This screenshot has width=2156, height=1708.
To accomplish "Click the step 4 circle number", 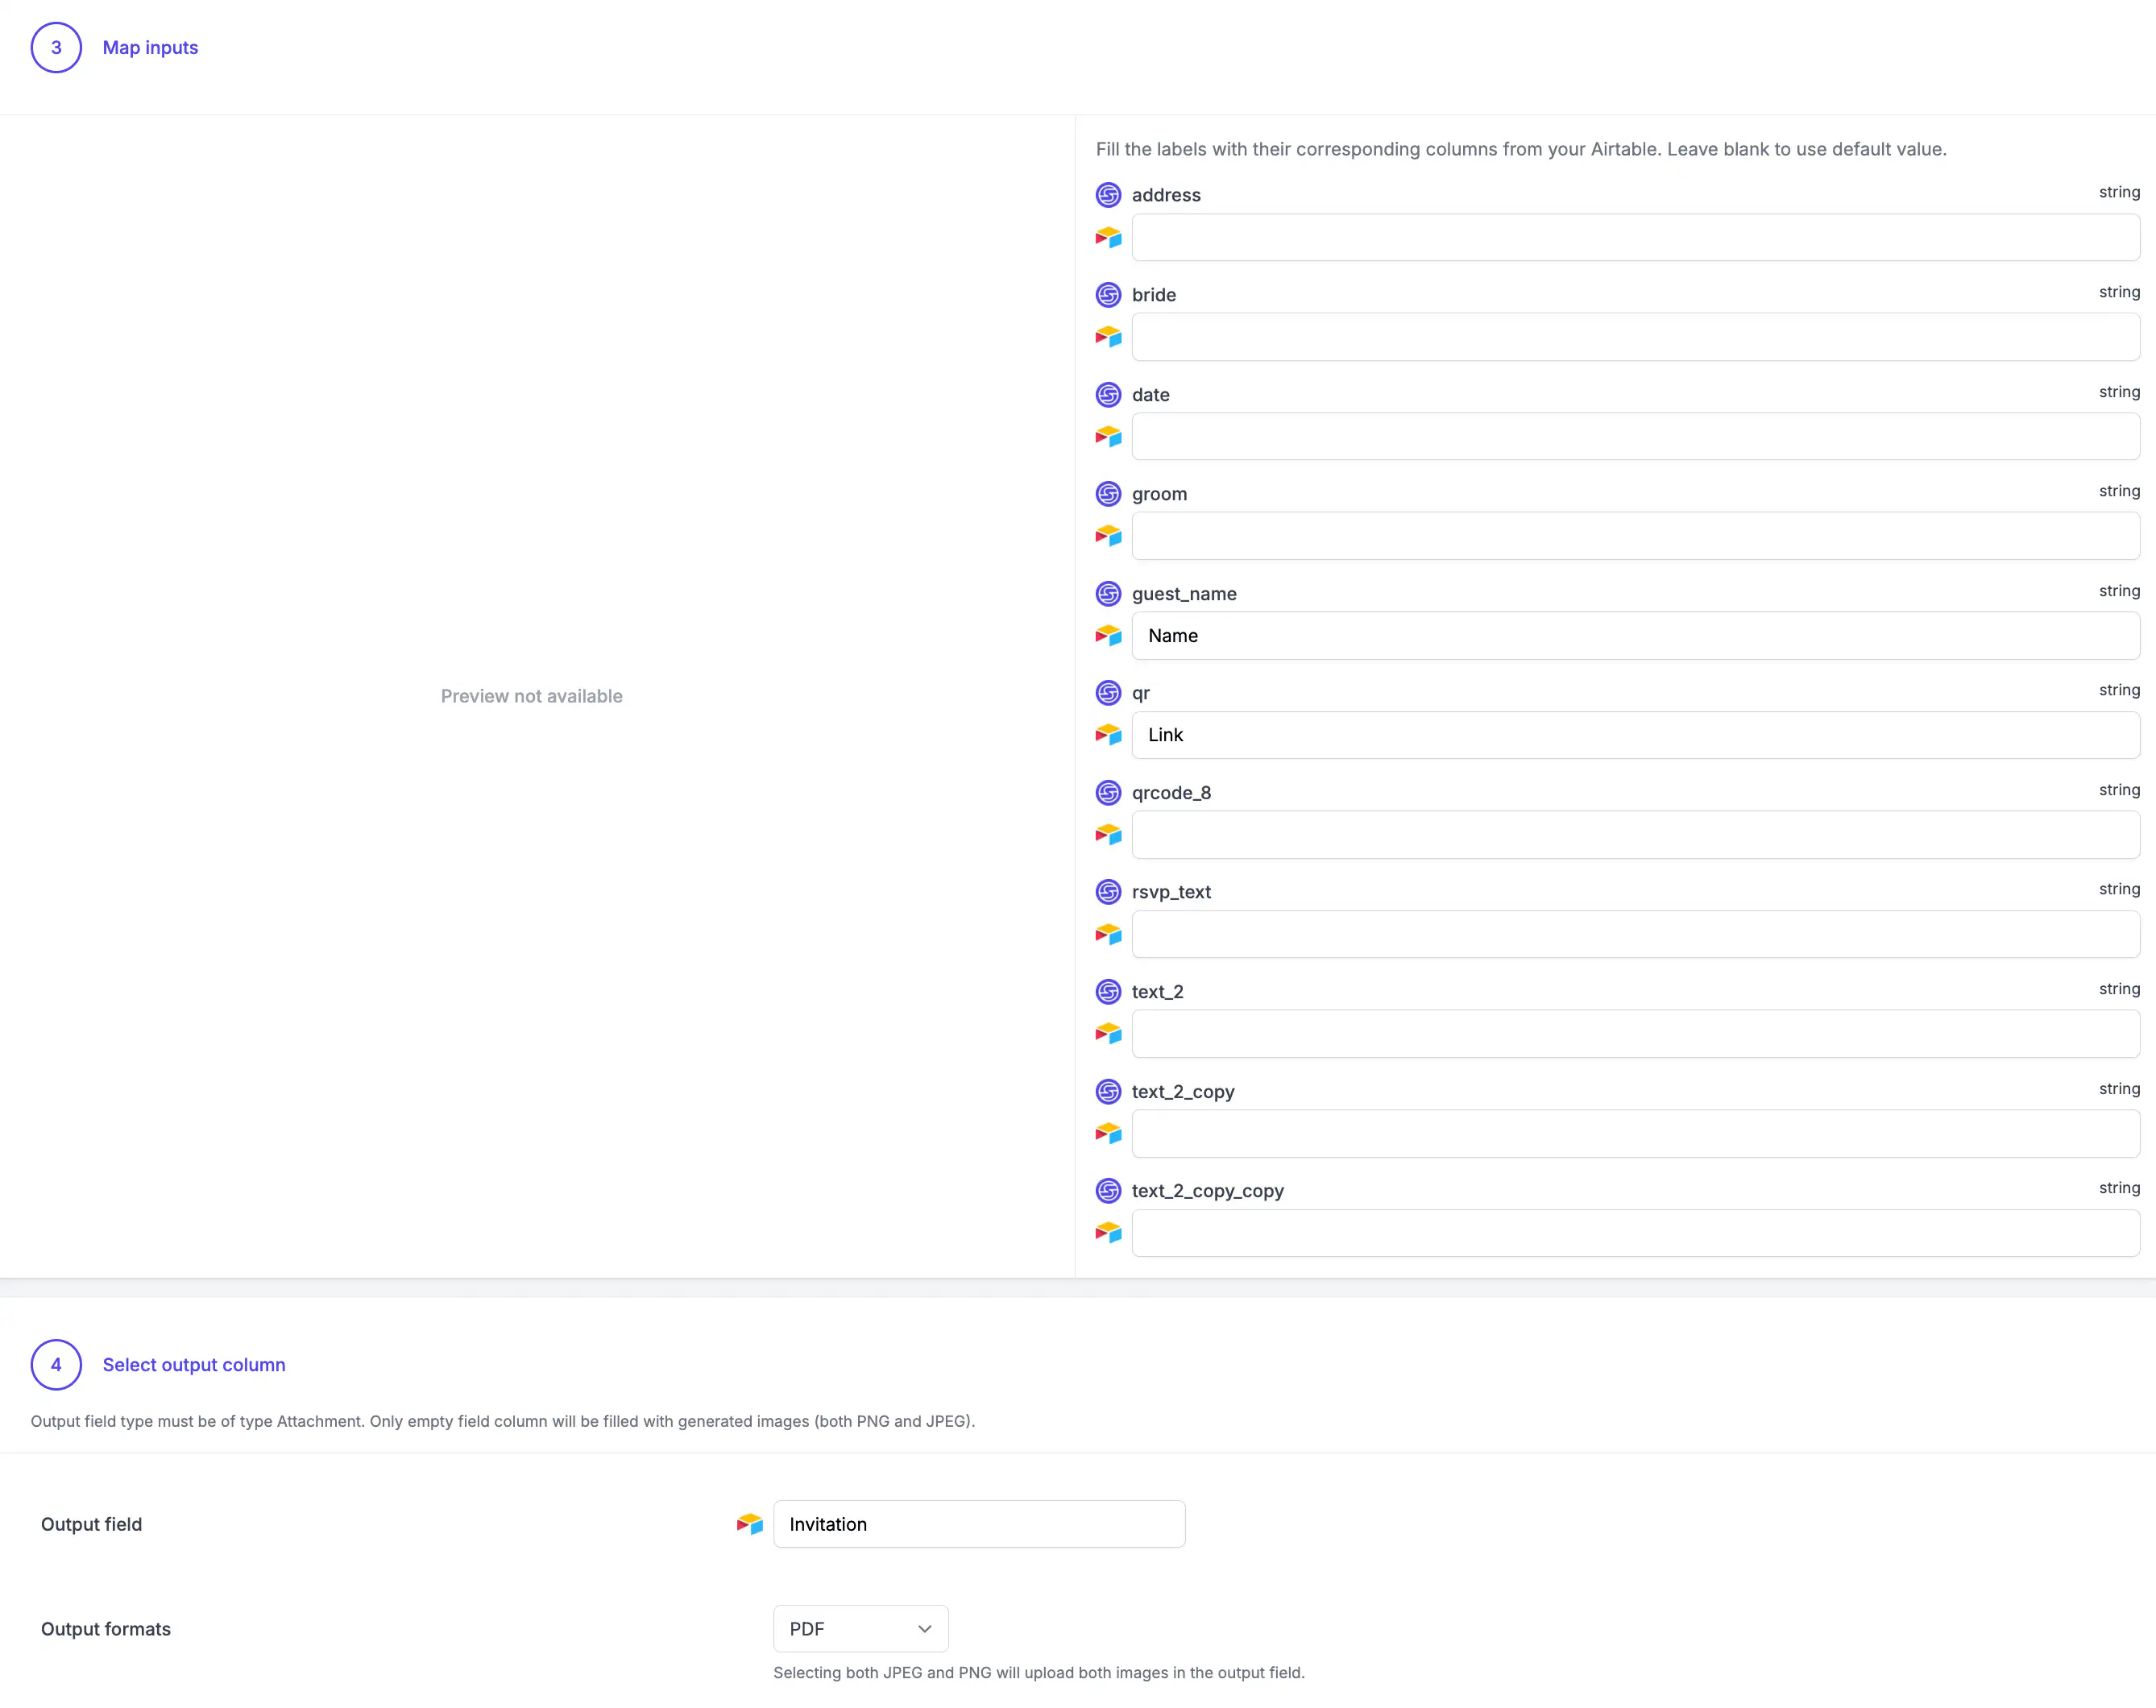I will pyautogui.click(x=56, y=1365).
